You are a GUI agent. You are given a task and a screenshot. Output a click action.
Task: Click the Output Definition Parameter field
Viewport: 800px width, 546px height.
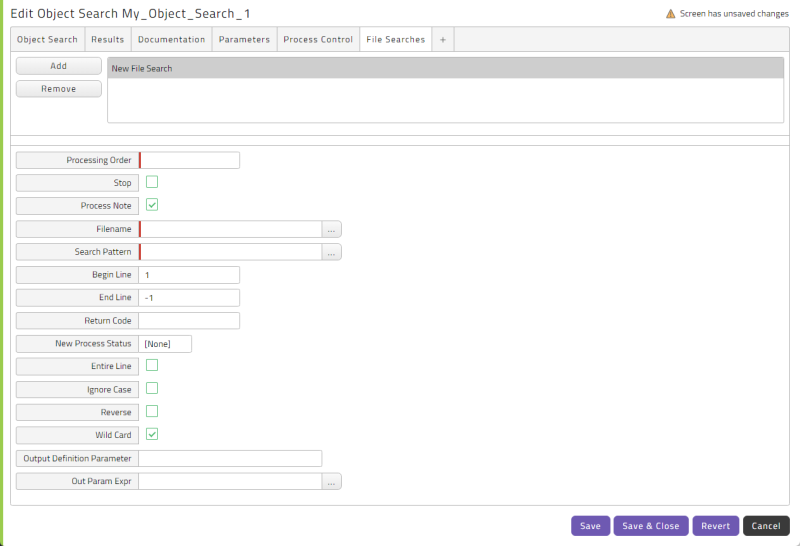[x=230, y=458]
